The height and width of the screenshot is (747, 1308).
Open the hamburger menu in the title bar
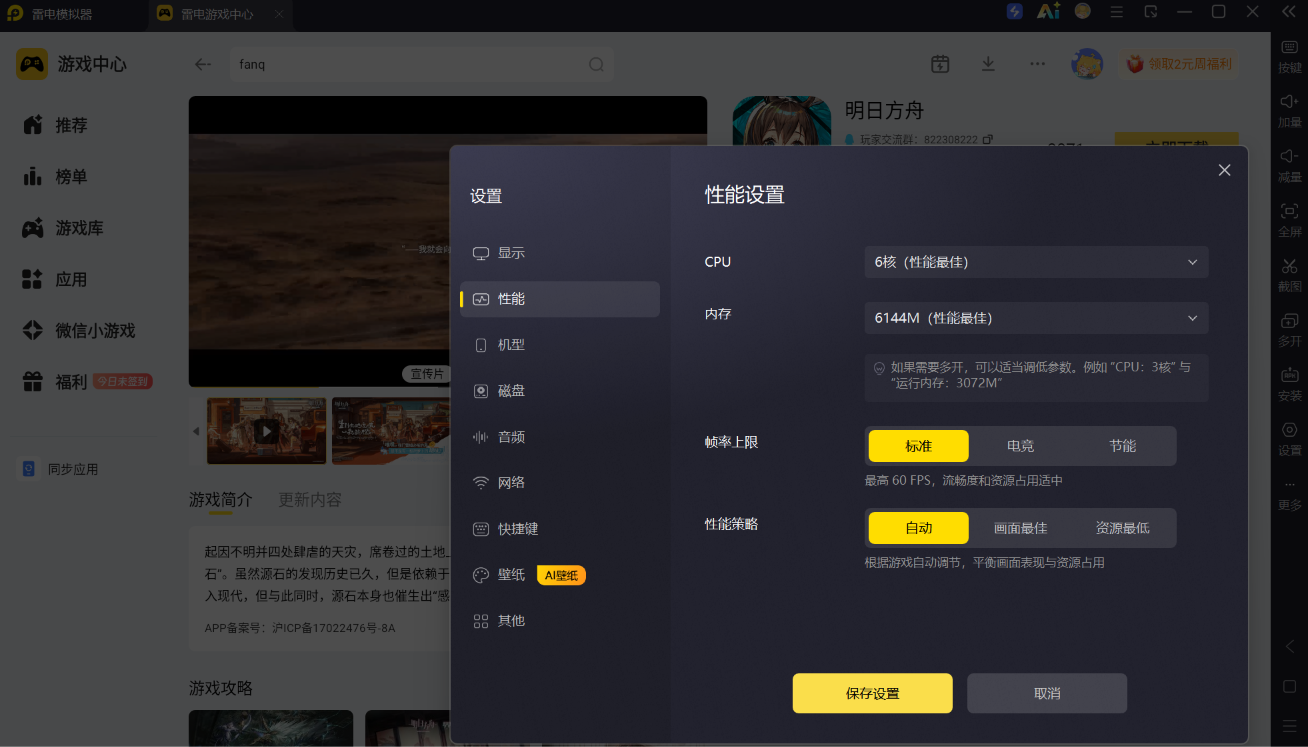point(1117,12)
